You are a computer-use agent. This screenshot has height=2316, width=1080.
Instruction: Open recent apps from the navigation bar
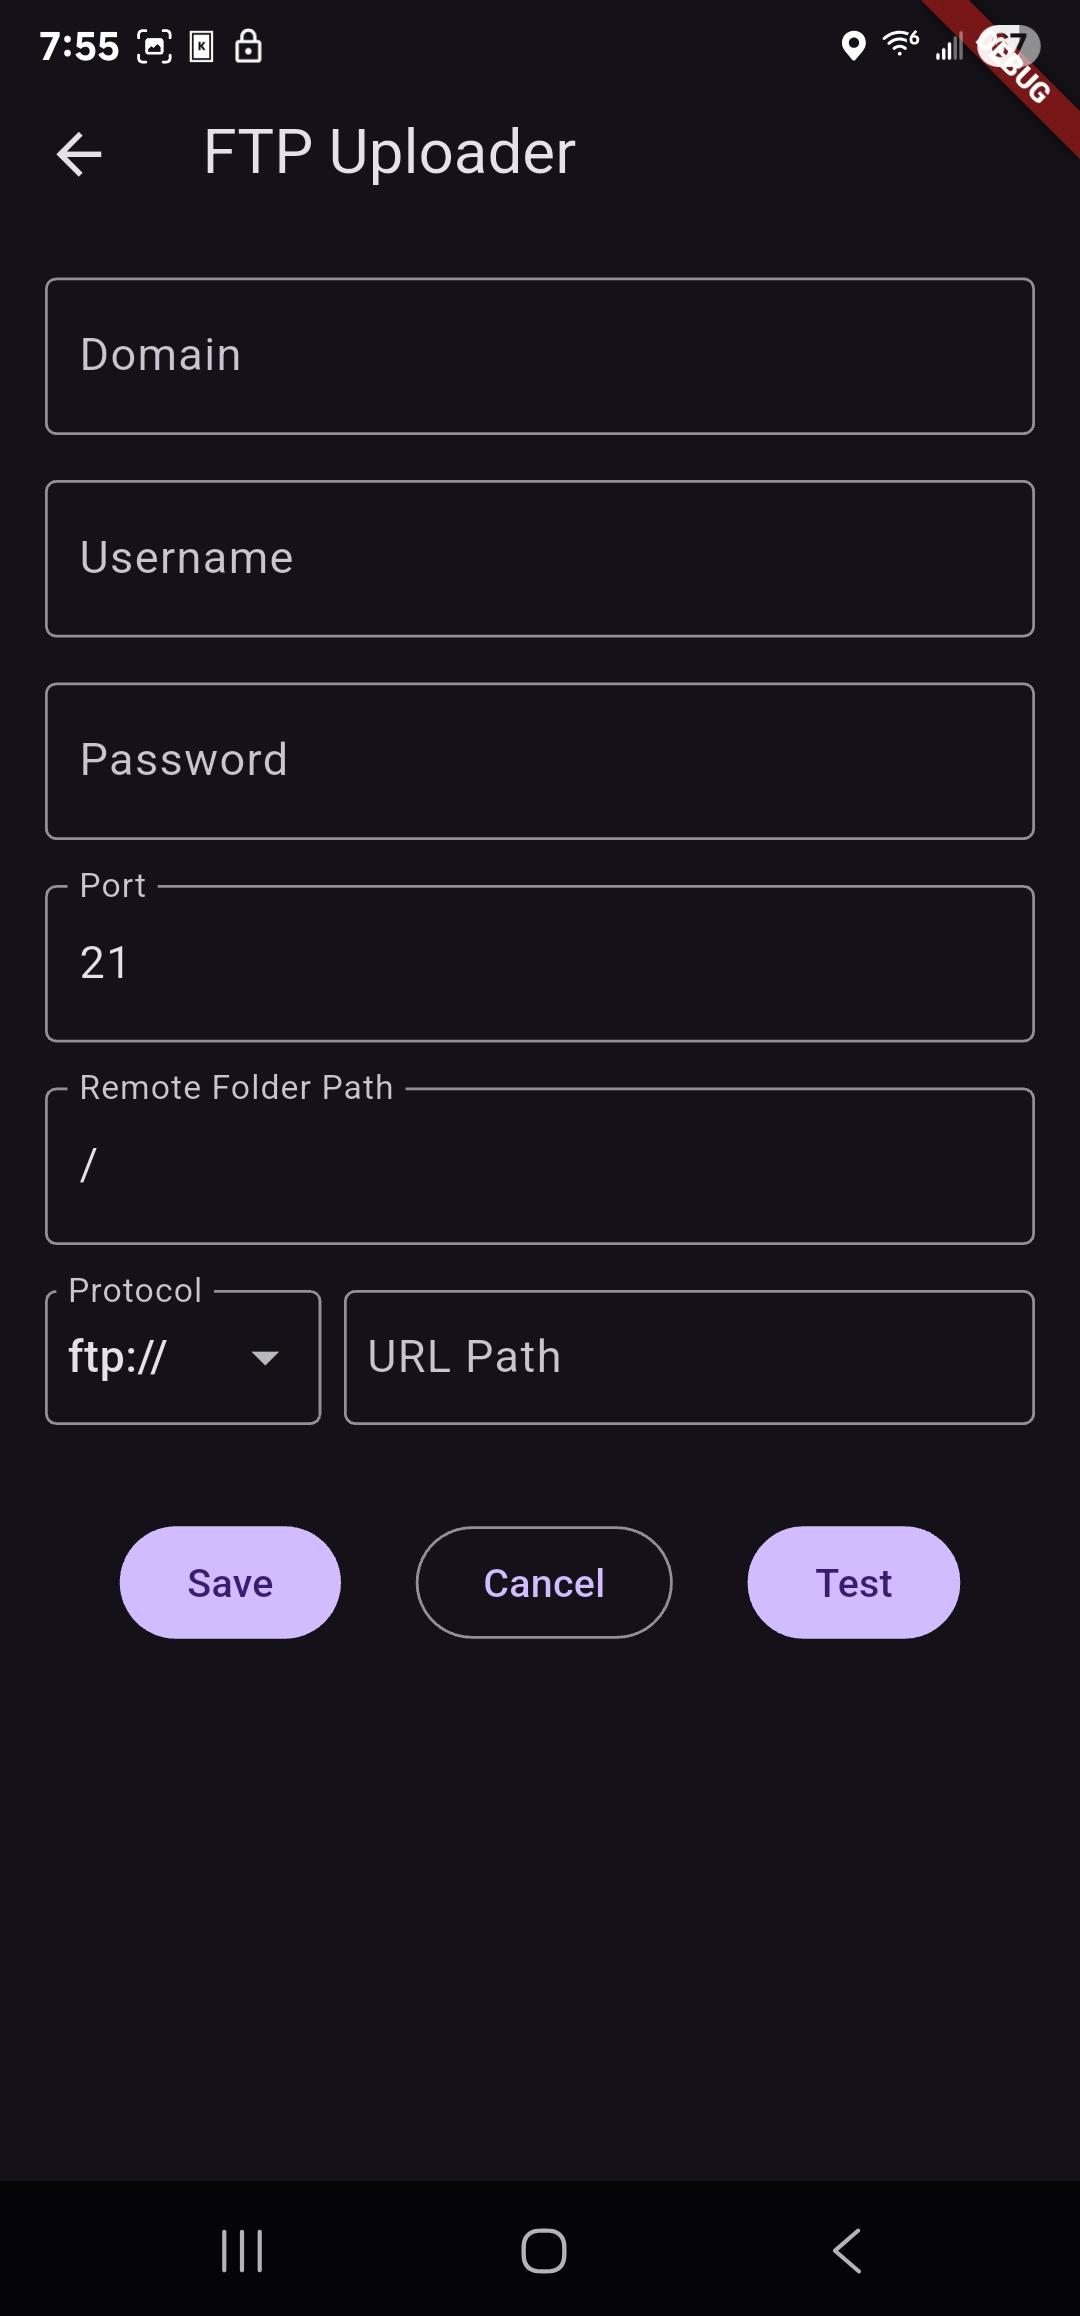tap(242, 2251)
